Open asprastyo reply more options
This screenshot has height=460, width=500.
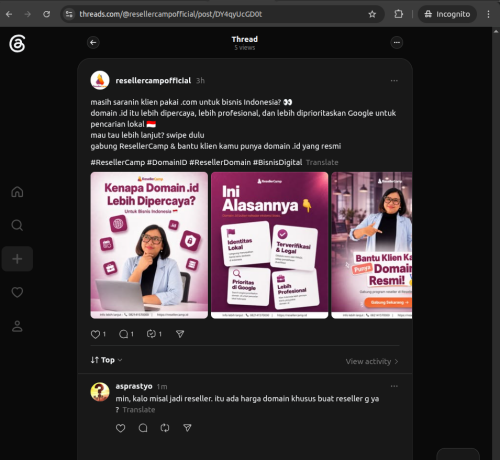pyautogui.click(x=394, y=386)
